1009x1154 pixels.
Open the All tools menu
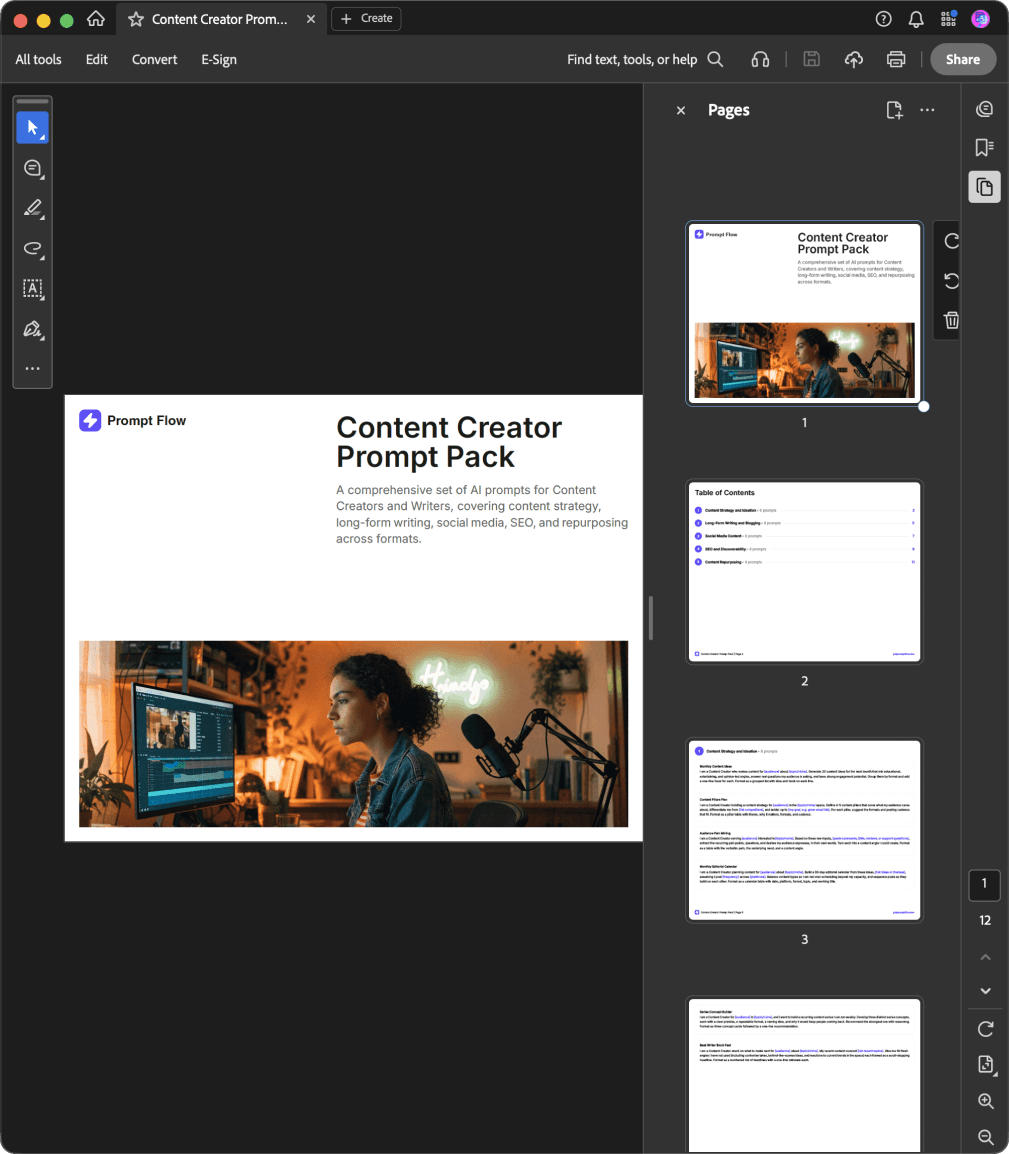click(38, 60)
